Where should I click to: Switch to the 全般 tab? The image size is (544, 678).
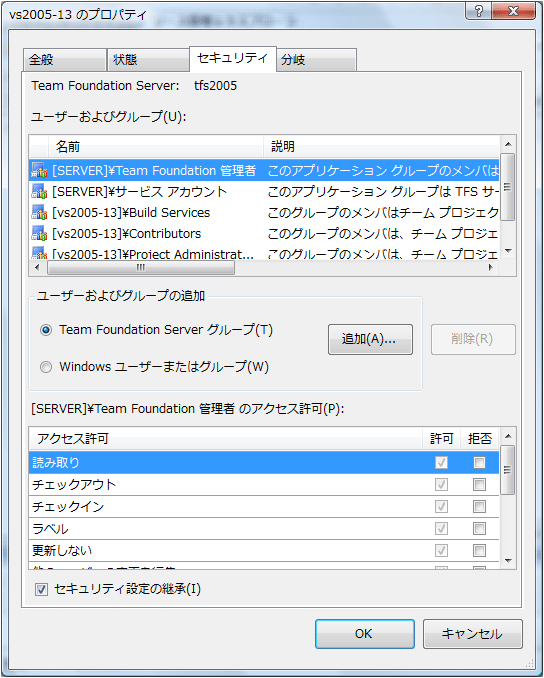pos(64,60)
